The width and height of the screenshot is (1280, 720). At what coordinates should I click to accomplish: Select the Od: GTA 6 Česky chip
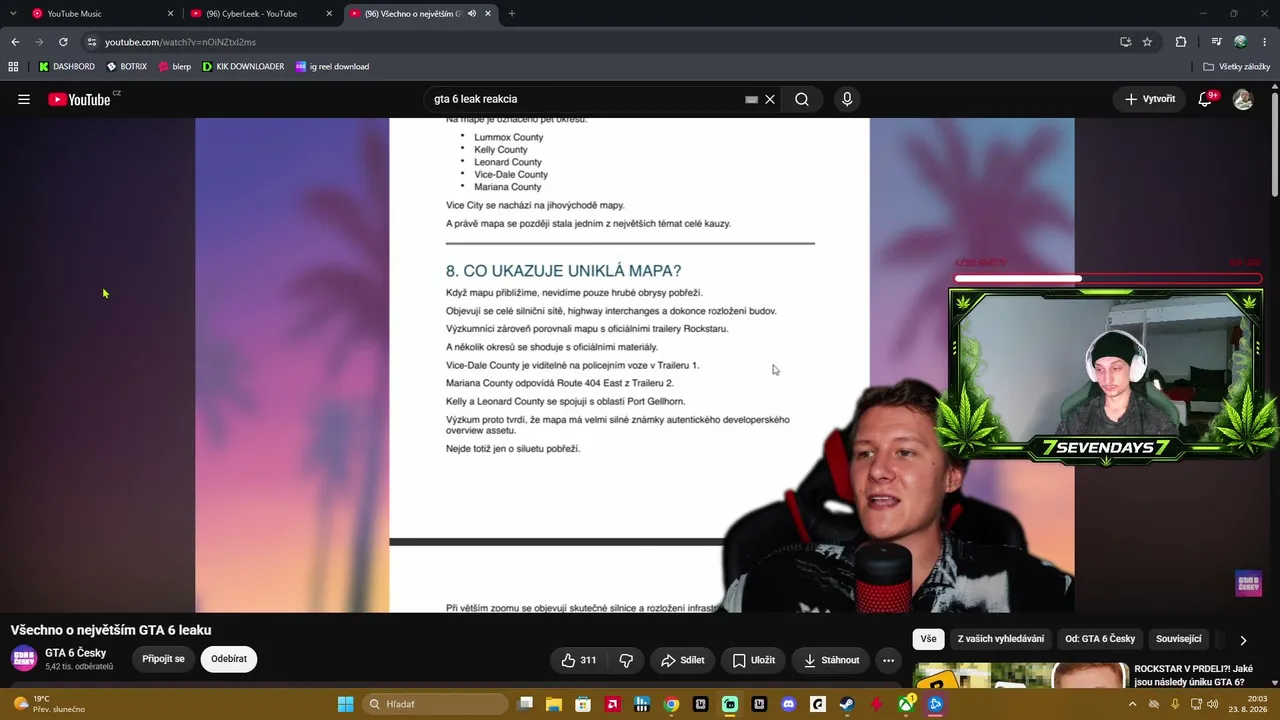1100,639
